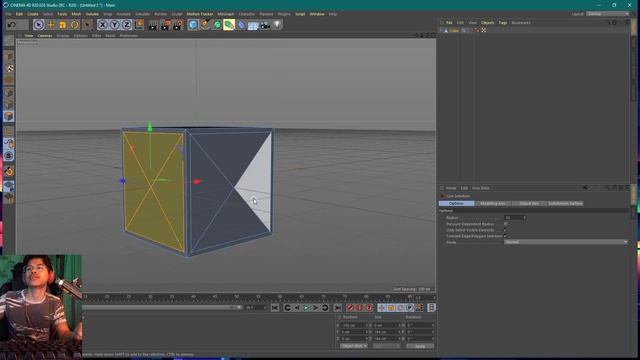Activate the Move tool
Image resolution: width=640 pixels, height=360 pixels.
(51, 25)
